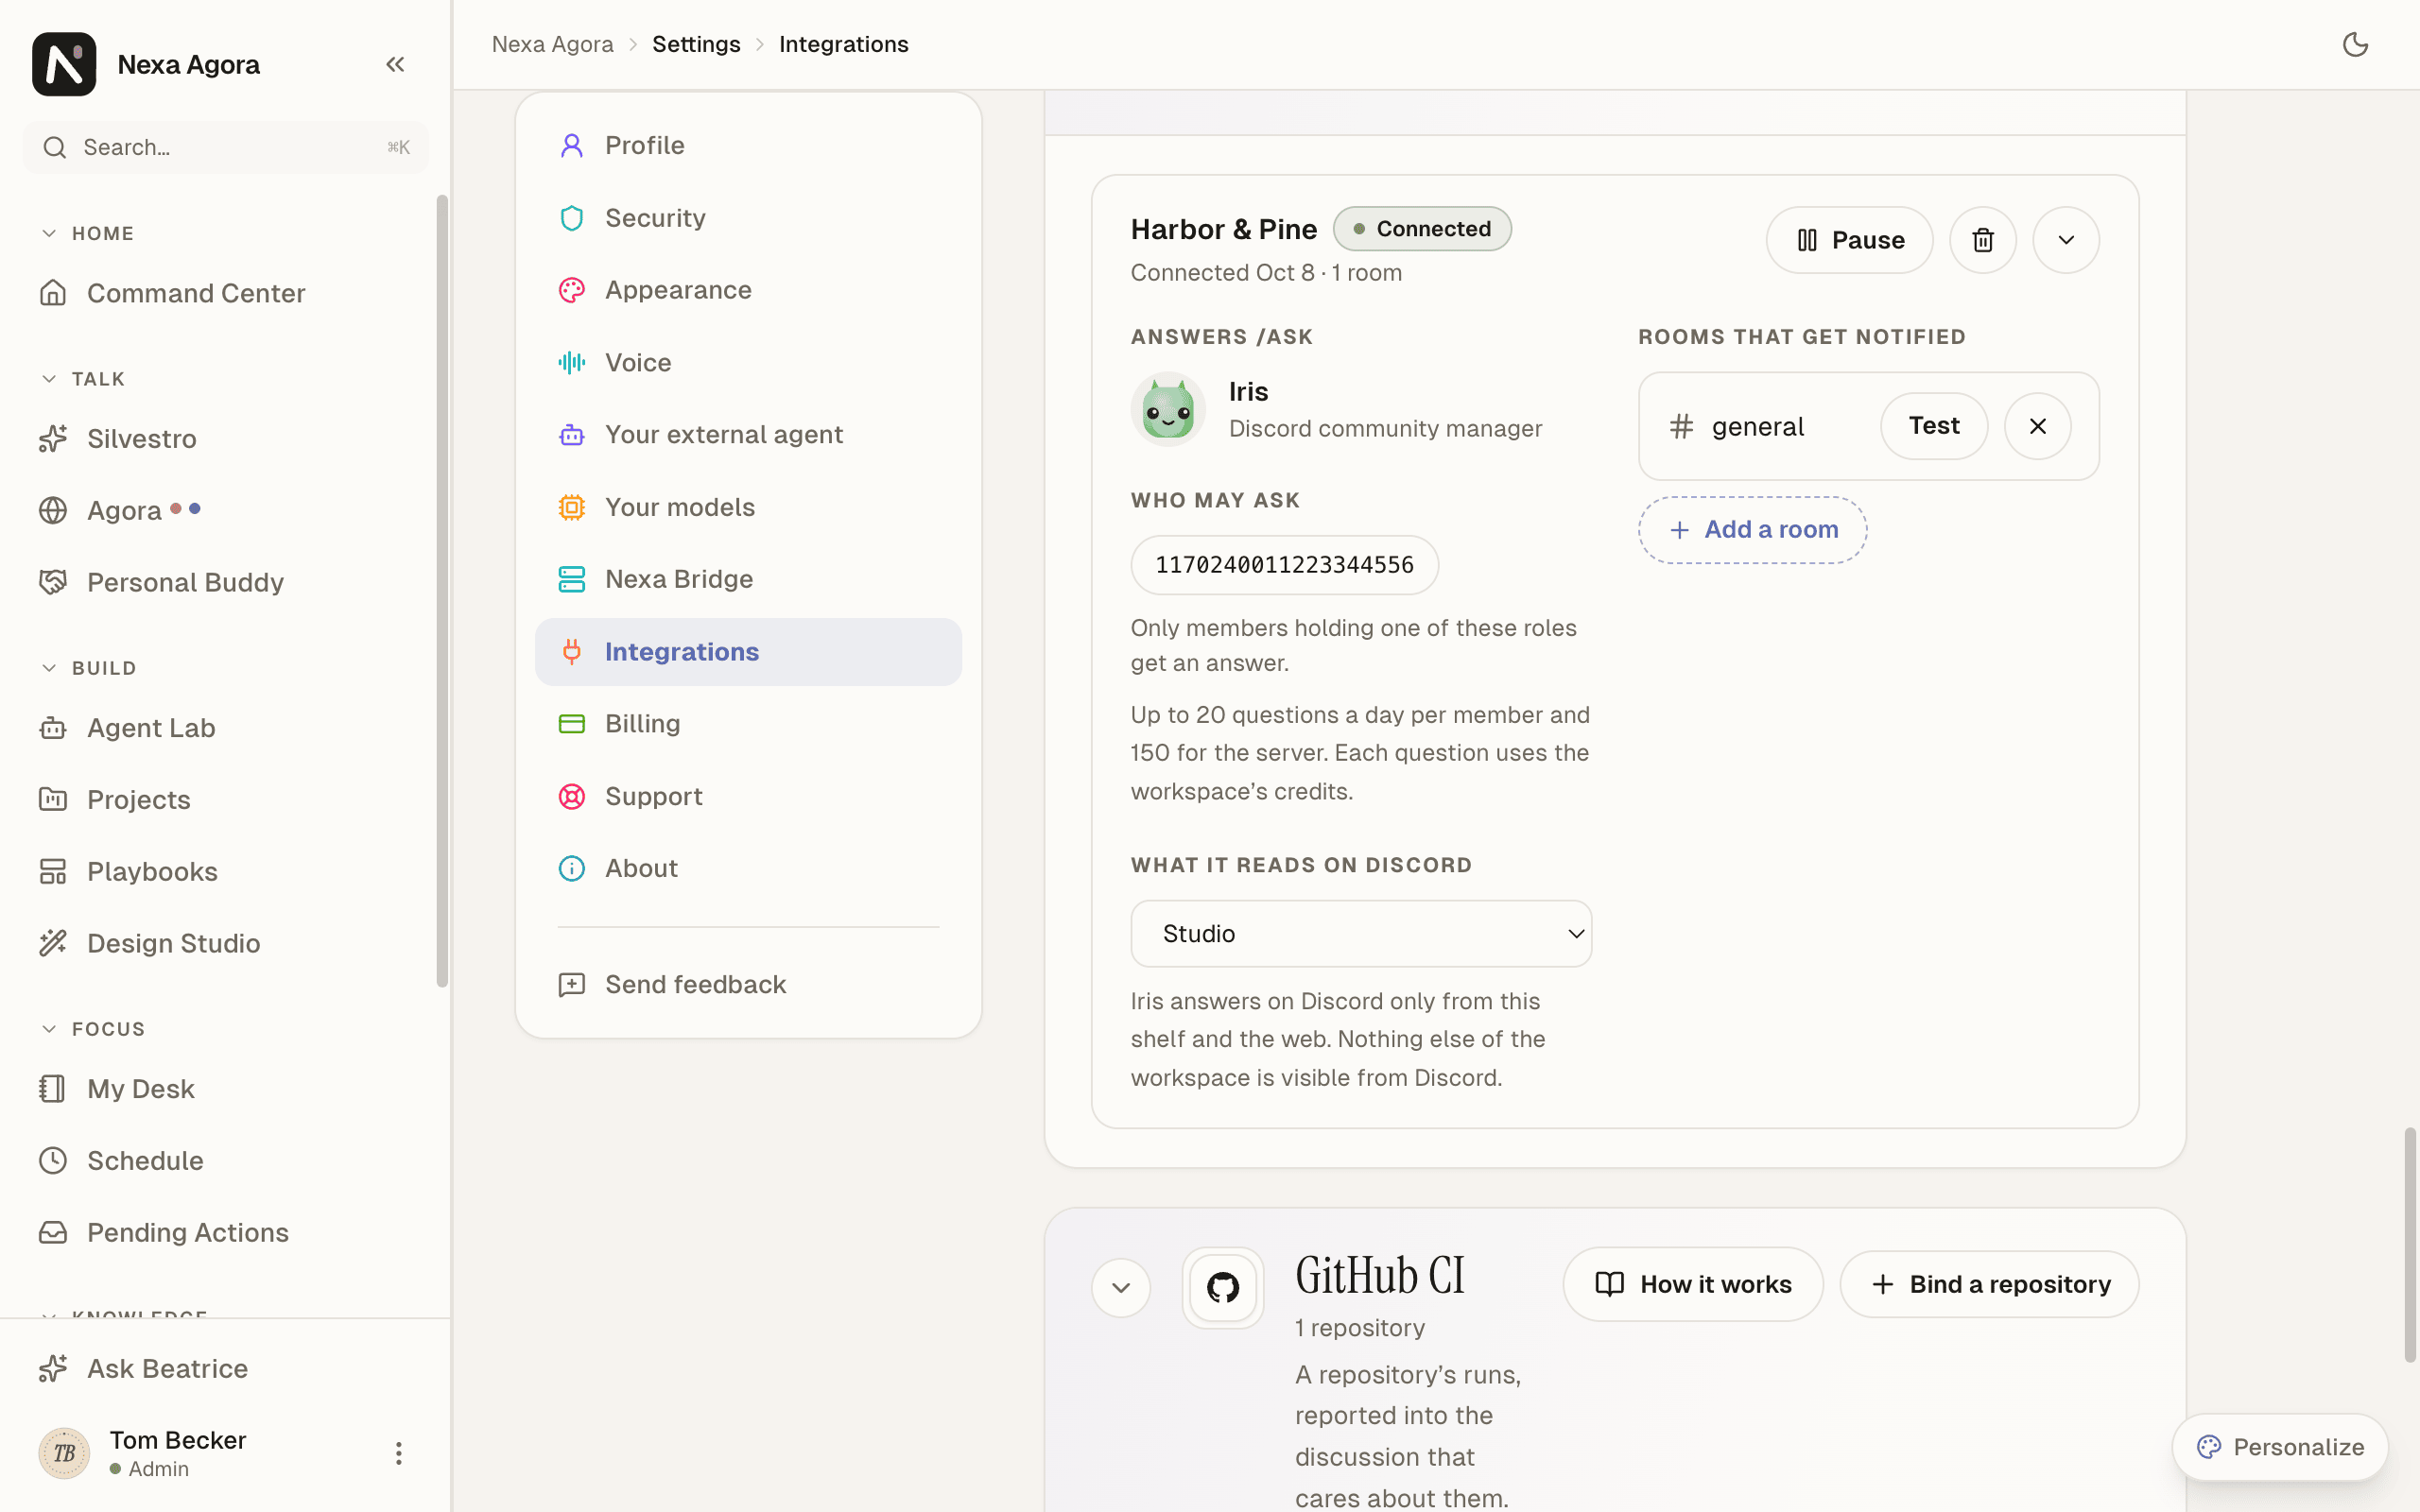Collapse the TALK section

pyautogui.click(x=83, y=379)
